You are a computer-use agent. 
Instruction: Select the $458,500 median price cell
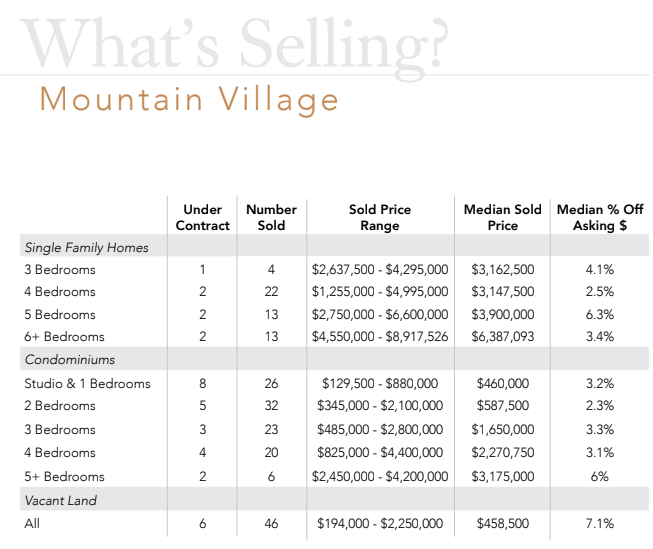(x=503, y=523)
